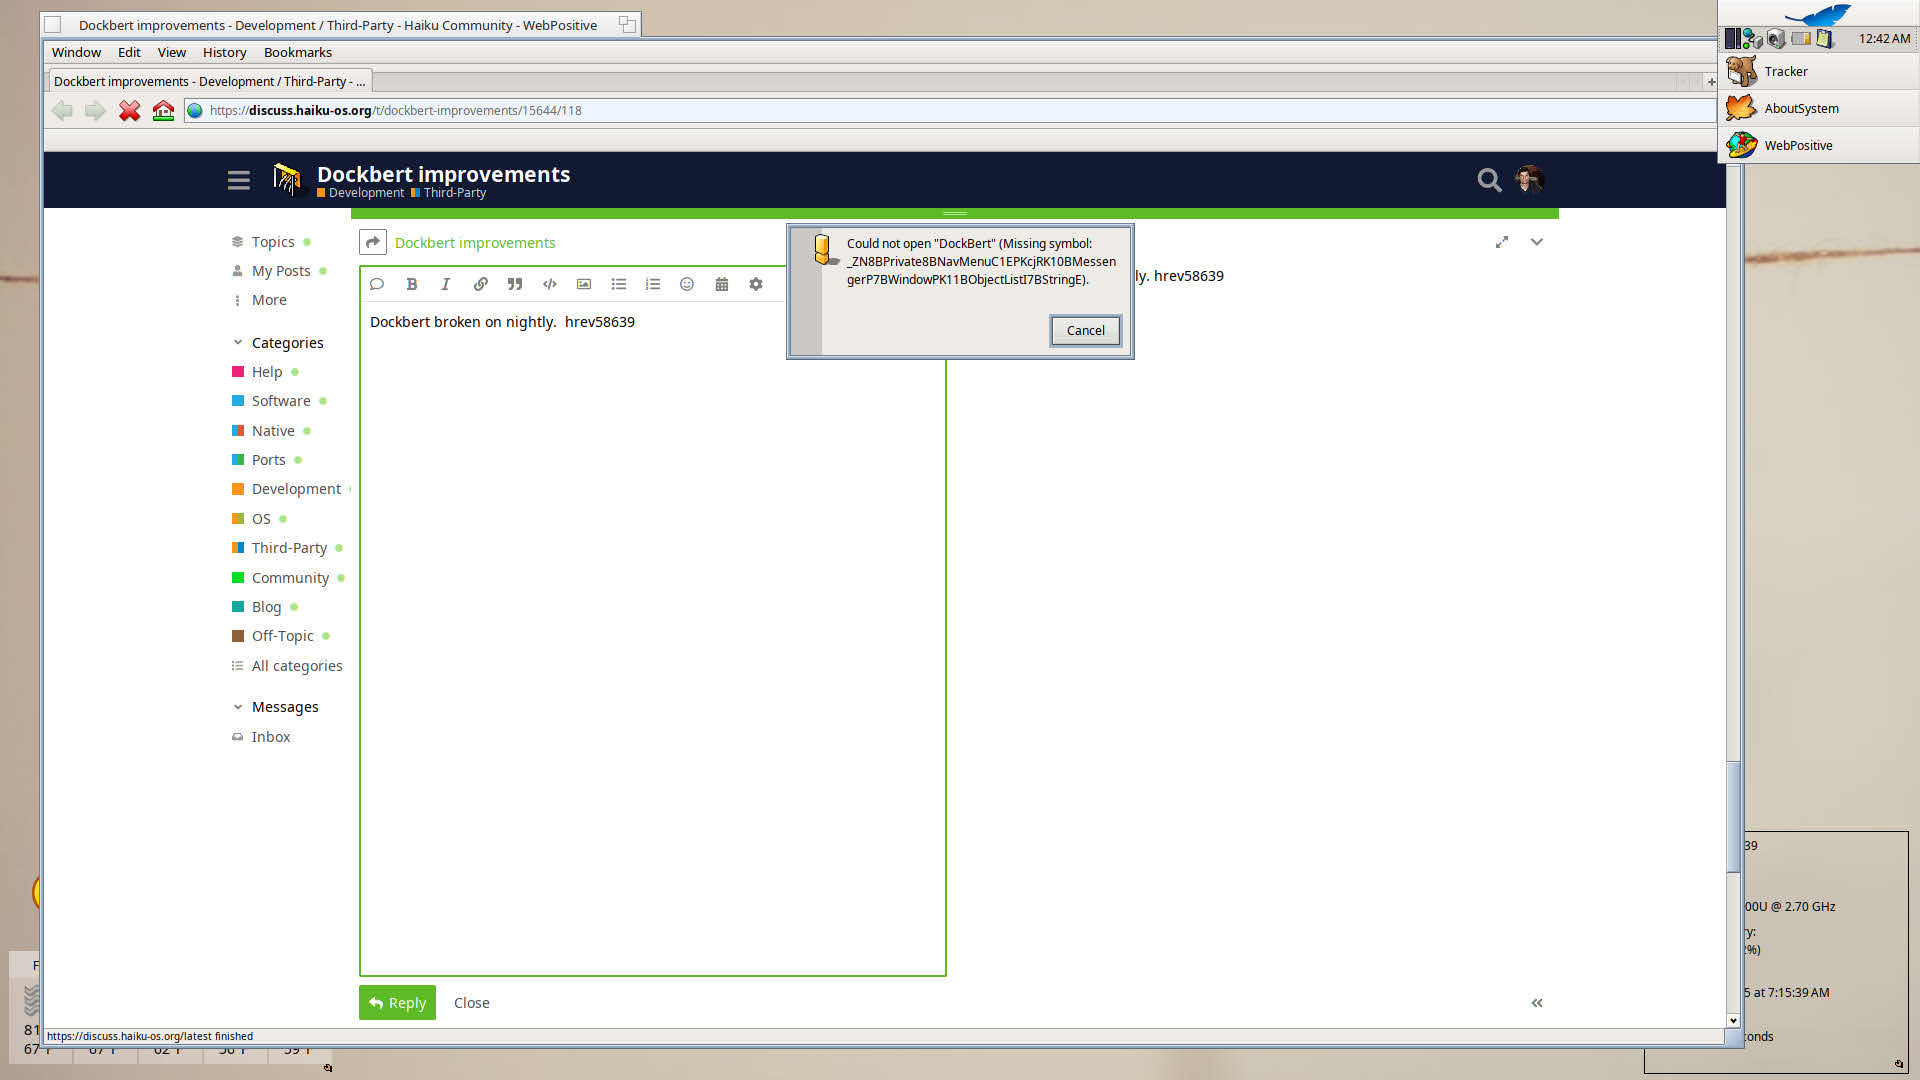Screen dimensions: 1920x1080
Task: Click the Reply button
Action: (397, 1003)
